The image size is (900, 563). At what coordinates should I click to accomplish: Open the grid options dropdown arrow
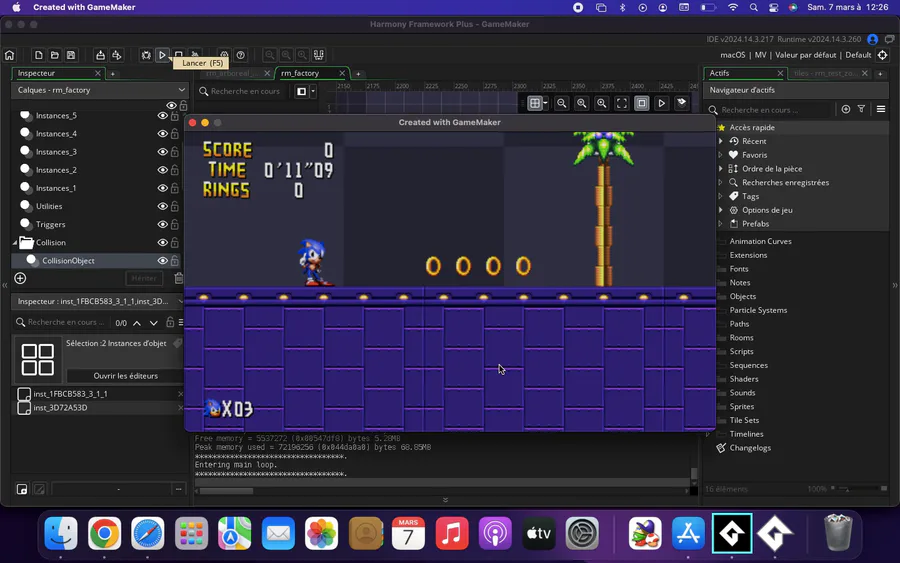545,103
